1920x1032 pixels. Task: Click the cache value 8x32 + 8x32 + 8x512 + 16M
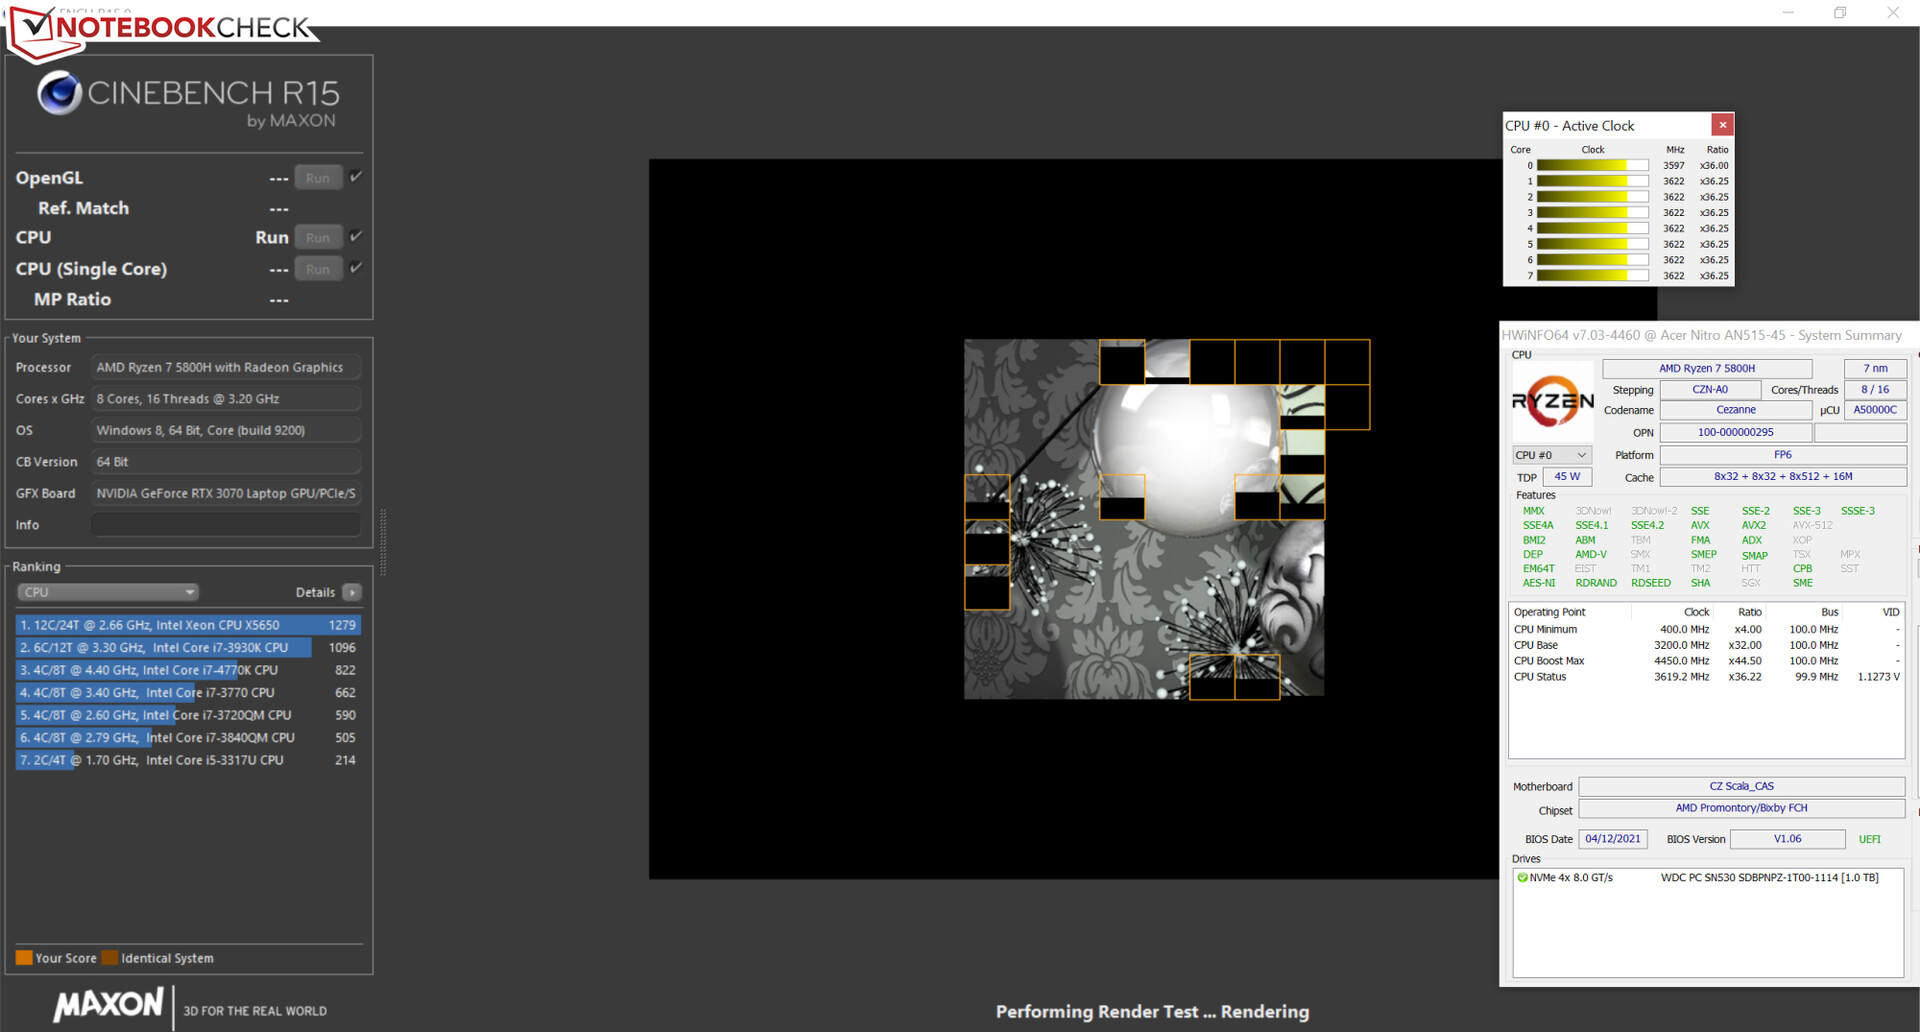coord(1783,477)
